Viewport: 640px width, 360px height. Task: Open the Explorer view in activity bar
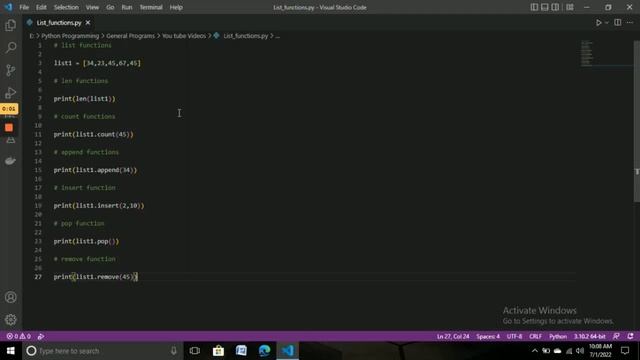11,25
